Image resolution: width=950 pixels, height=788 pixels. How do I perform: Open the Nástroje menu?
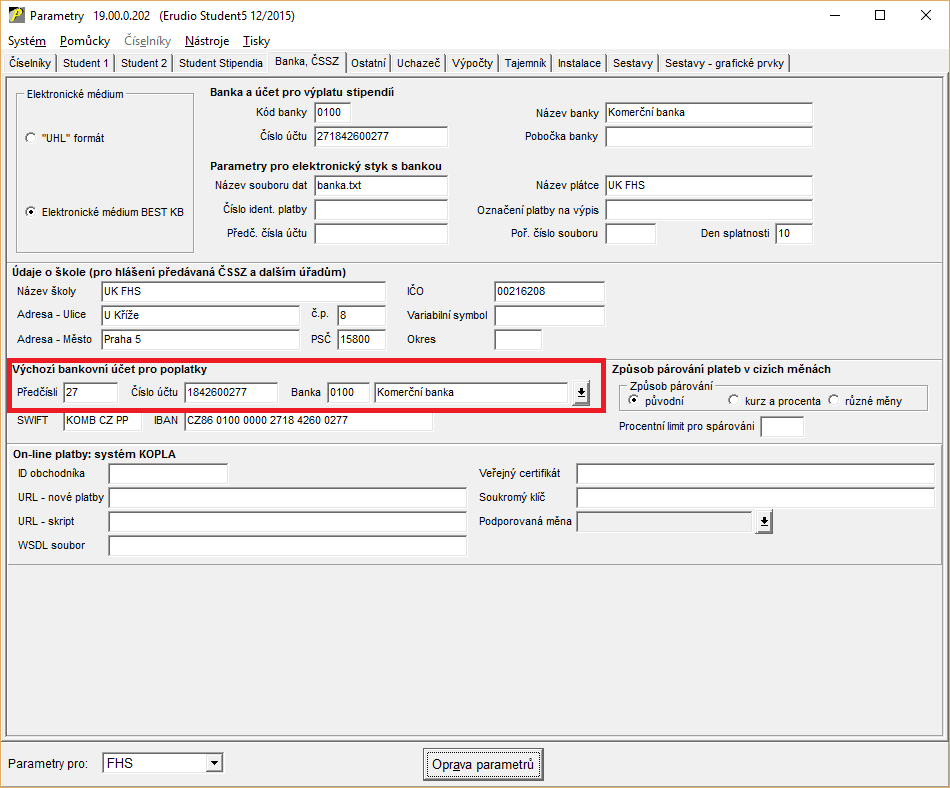click(207, 41)
